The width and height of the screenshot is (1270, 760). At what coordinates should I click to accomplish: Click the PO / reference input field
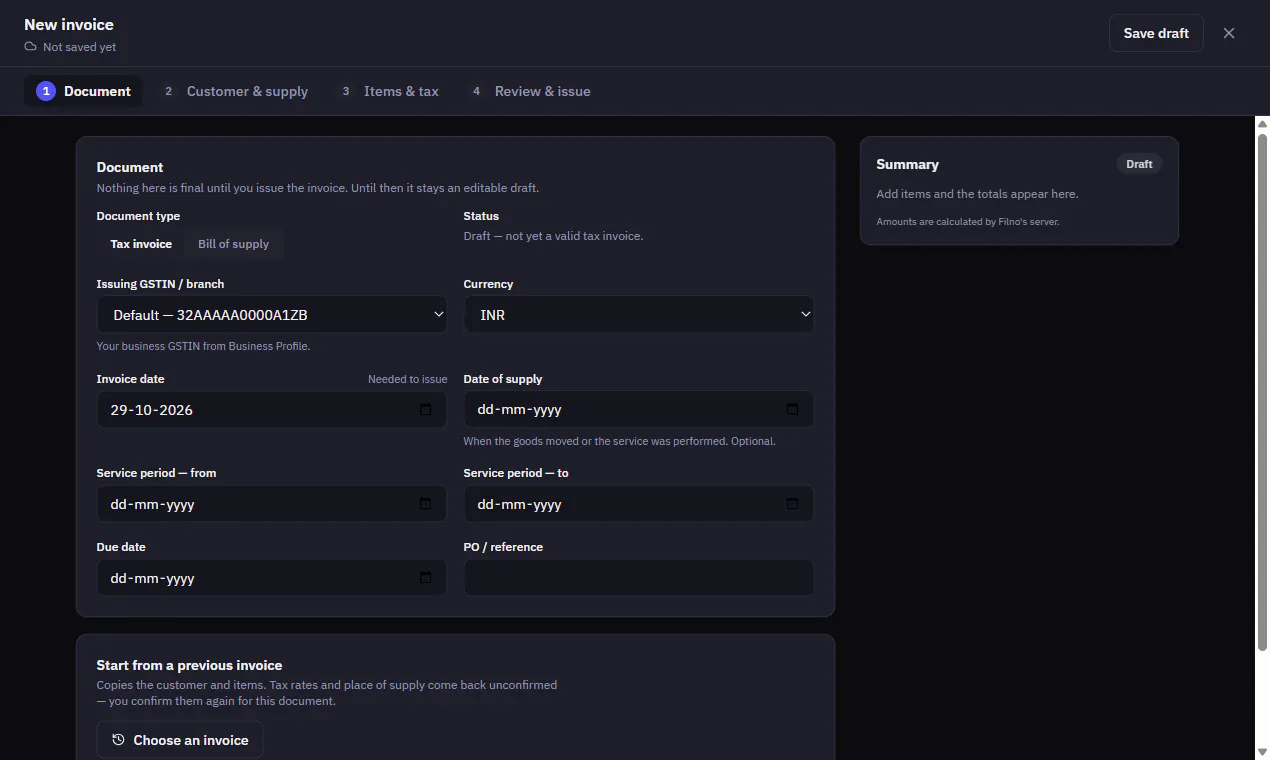coord(639,578)
